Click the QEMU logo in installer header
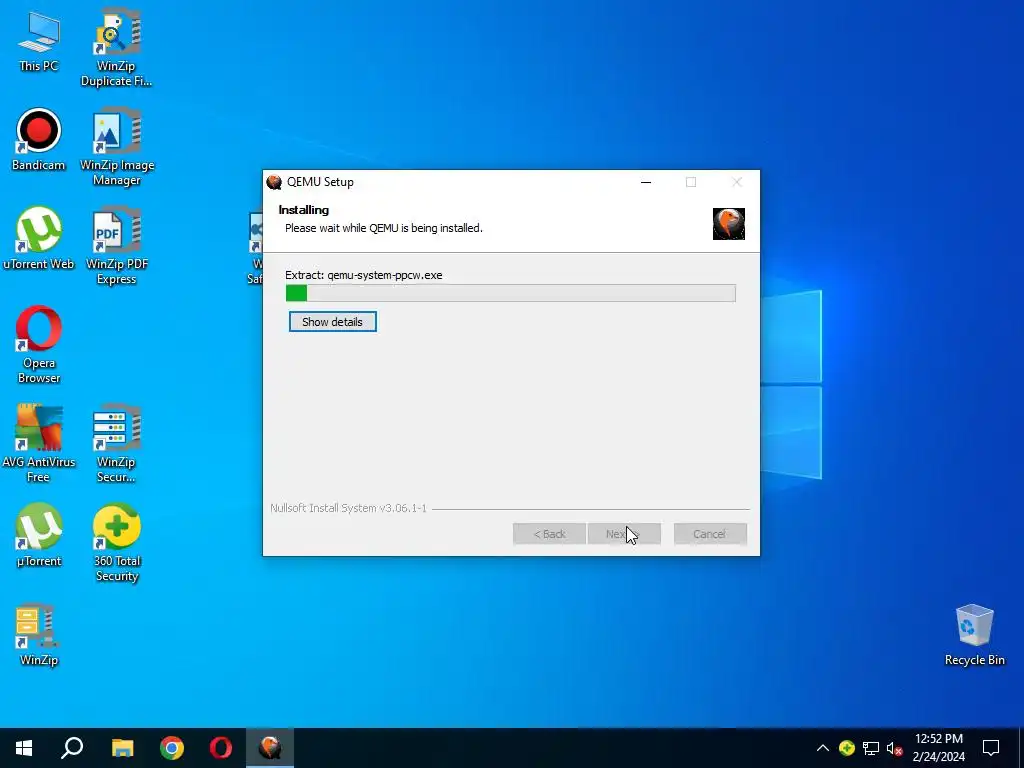Image resolution: width=1024 pixels, height=768 pixels. coord(729,224)
